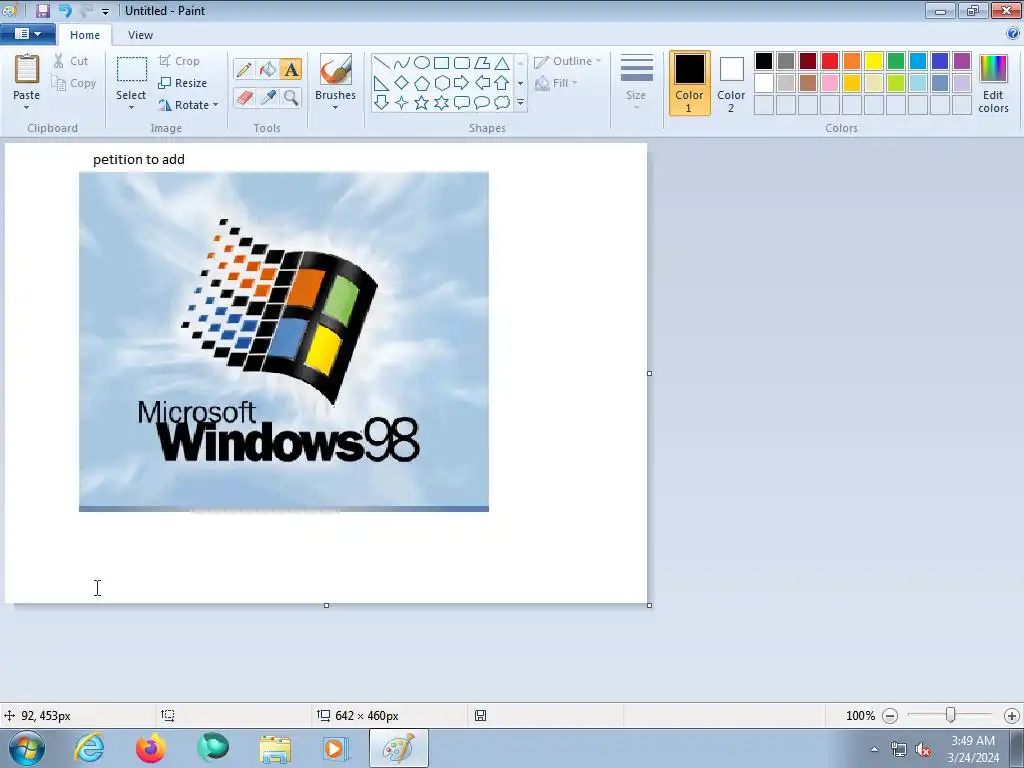Screen dimensions: 1024x768
Task: Choose the Diamond shape
Action: [x=402, y=83]
